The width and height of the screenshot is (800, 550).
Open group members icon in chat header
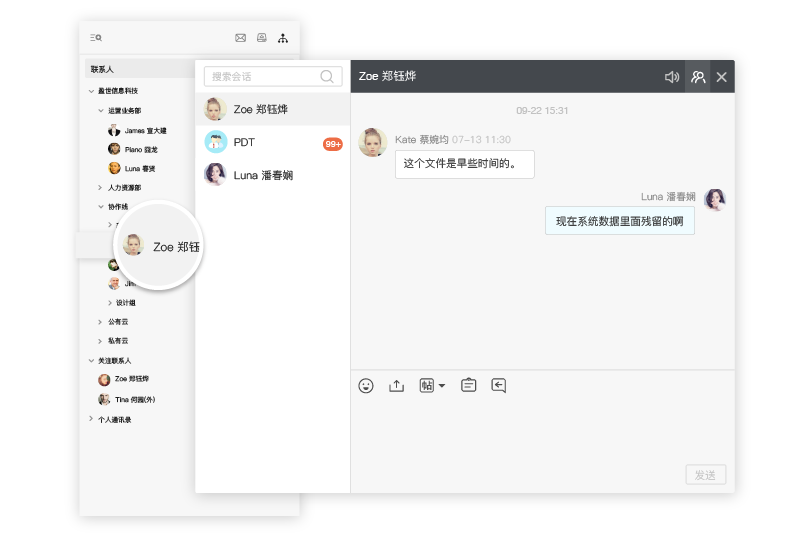point(697,77)
